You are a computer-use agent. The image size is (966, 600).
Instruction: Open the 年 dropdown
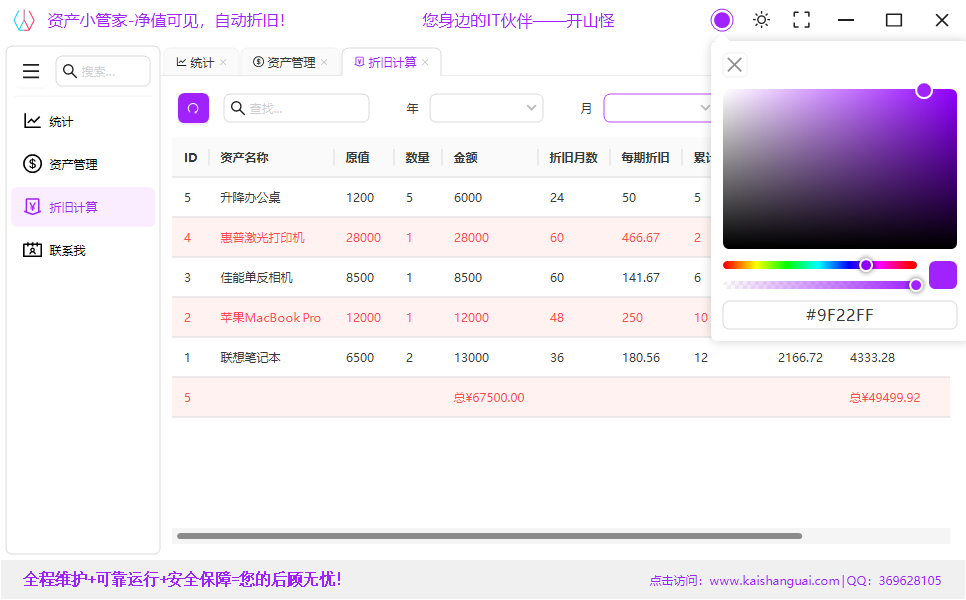click(x=486, y=108)
